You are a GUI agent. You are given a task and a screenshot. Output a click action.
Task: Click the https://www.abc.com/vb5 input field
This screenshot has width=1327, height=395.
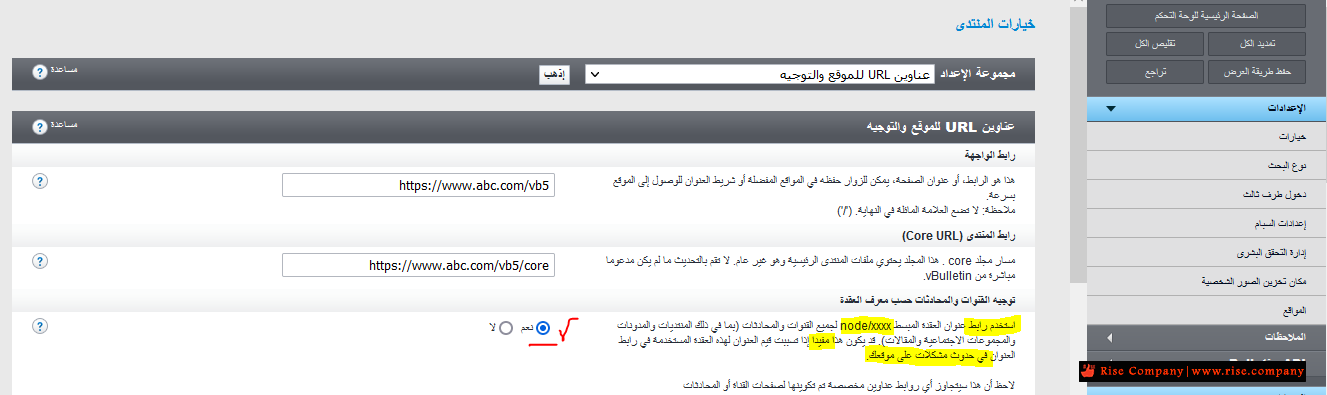[418, 185]
